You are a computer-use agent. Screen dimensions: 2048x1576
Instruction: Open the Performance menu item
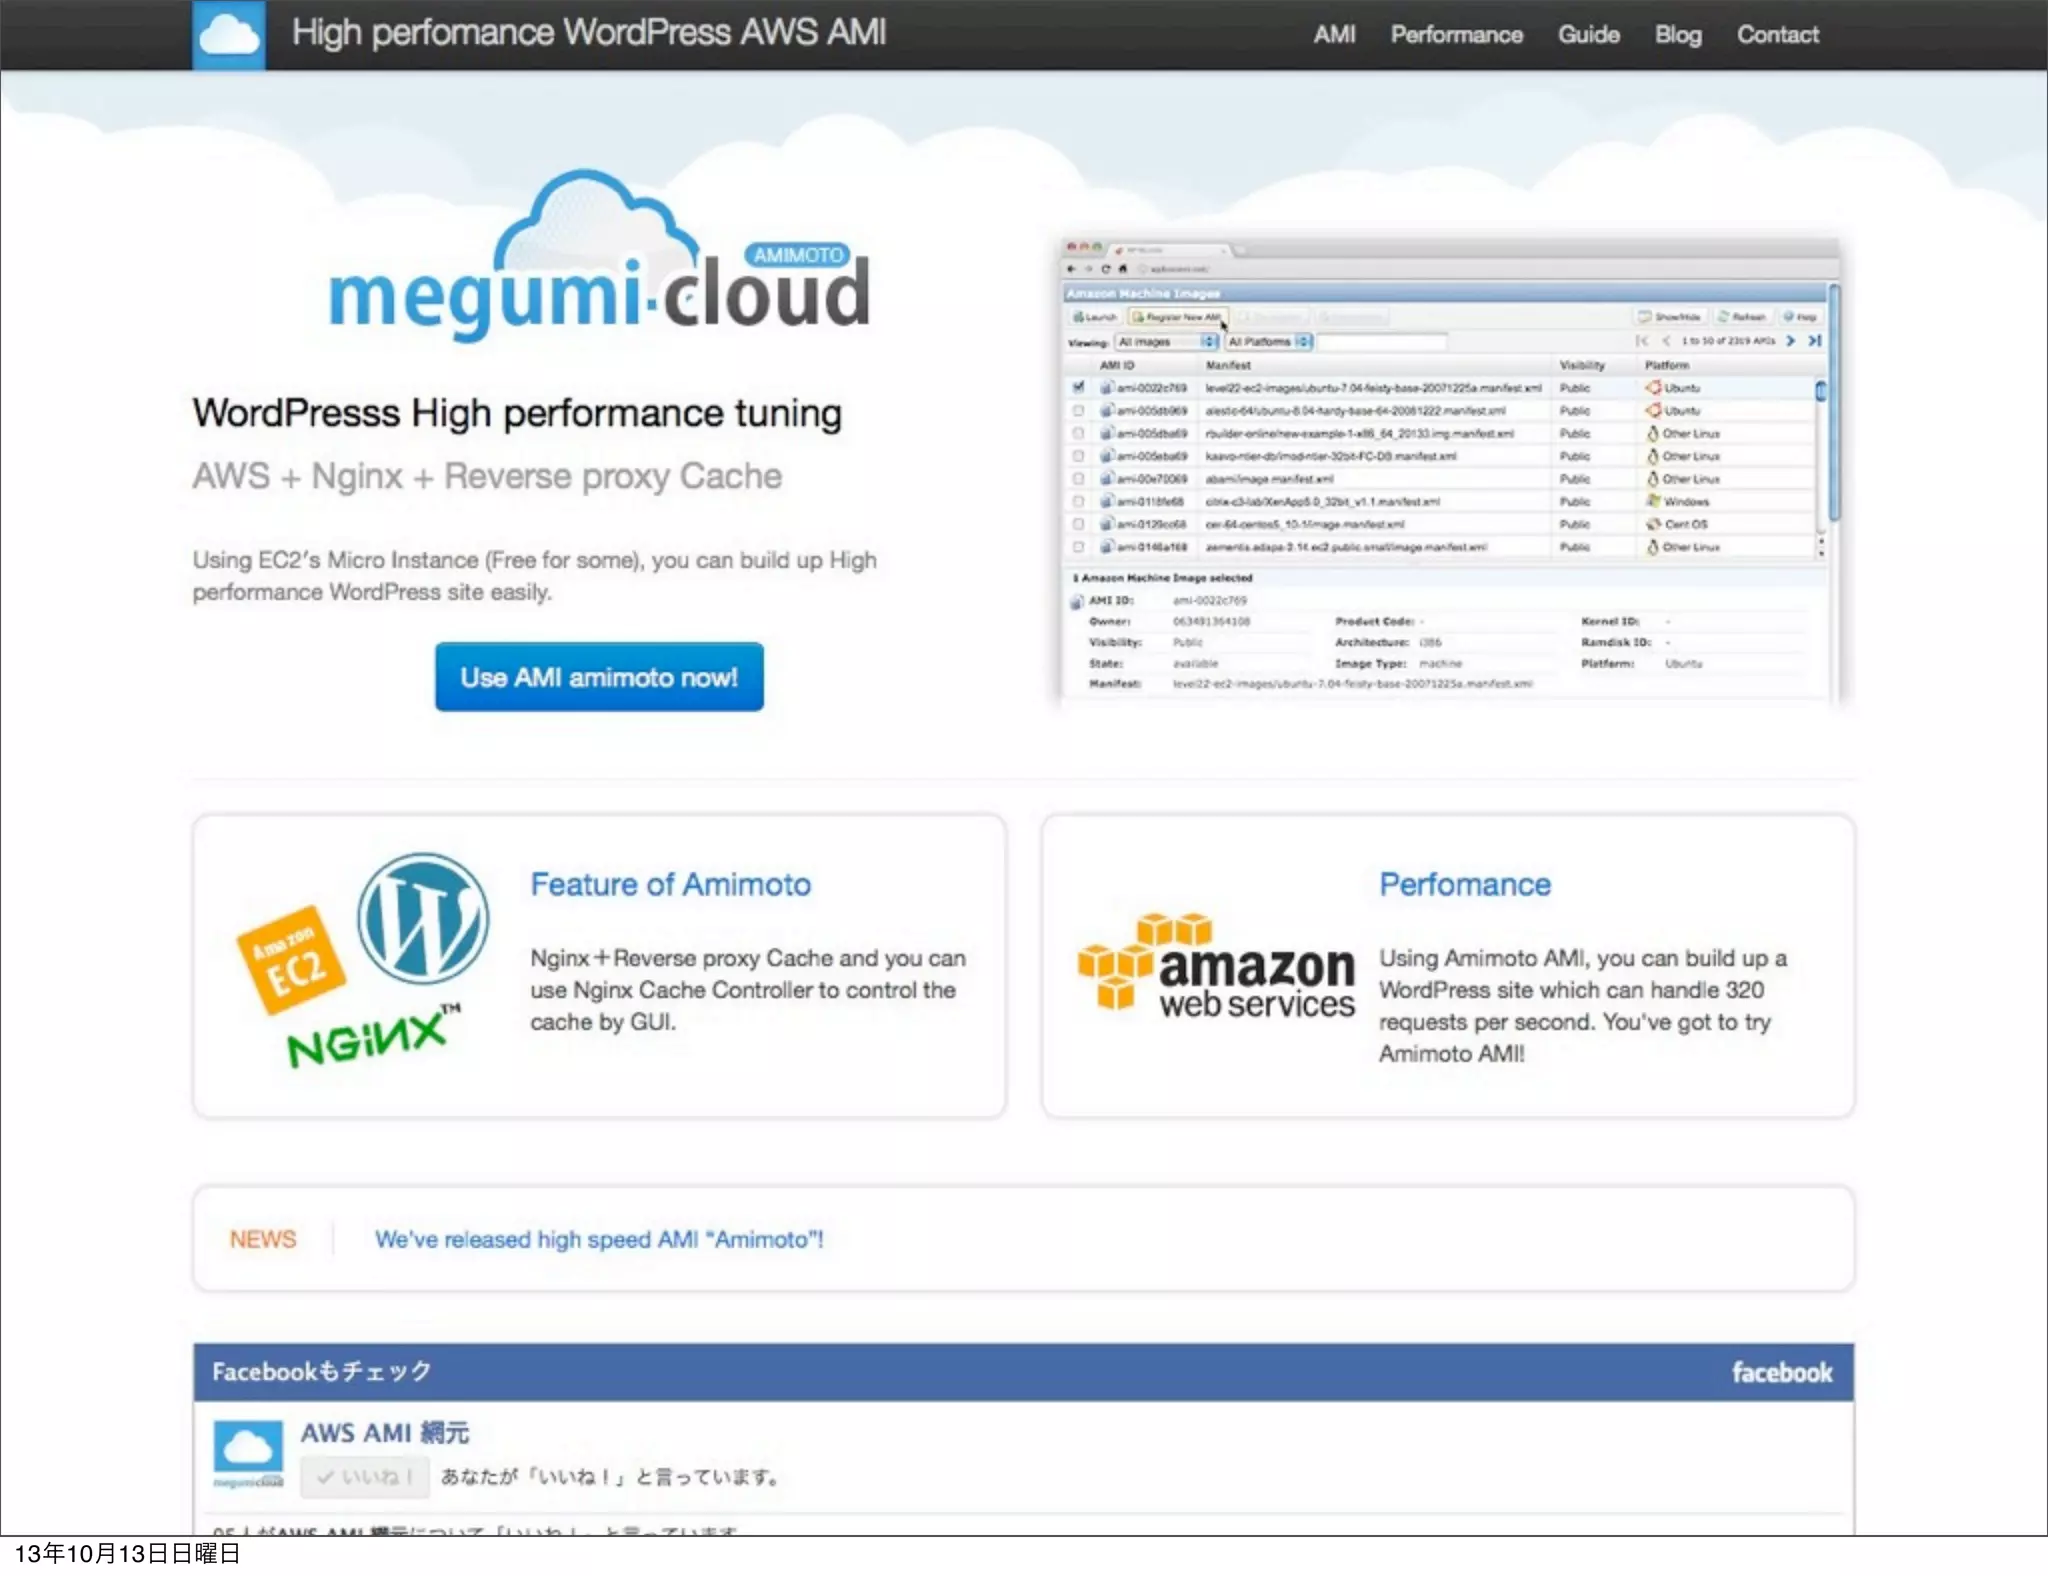[1456, 35]
